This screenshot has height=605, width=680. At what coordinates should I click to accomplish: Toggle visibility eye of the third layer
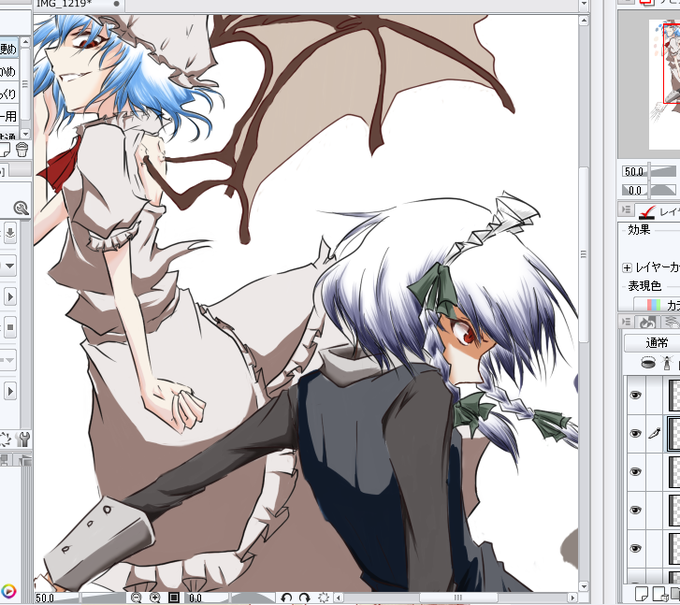click(x=635, y=471)
